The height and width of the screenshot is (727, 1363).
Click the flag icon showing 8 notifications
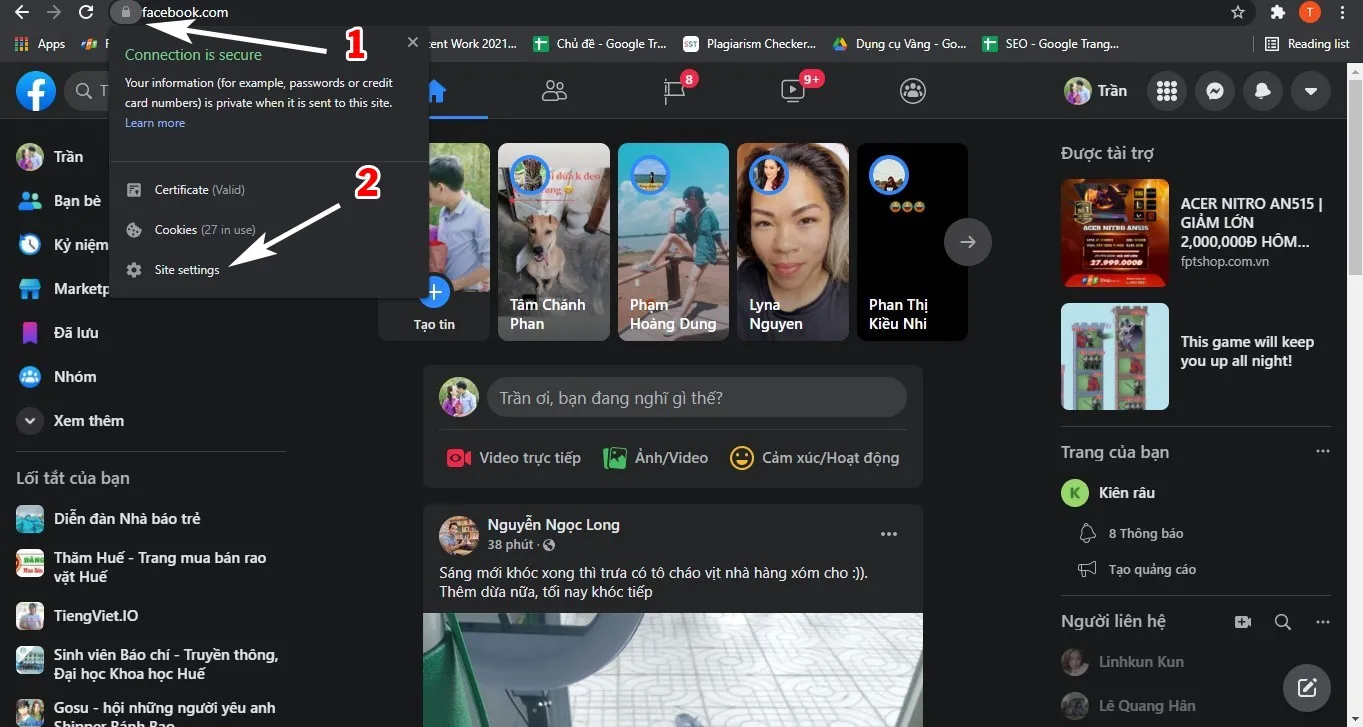pyautogui.click(x=674, y=91)
